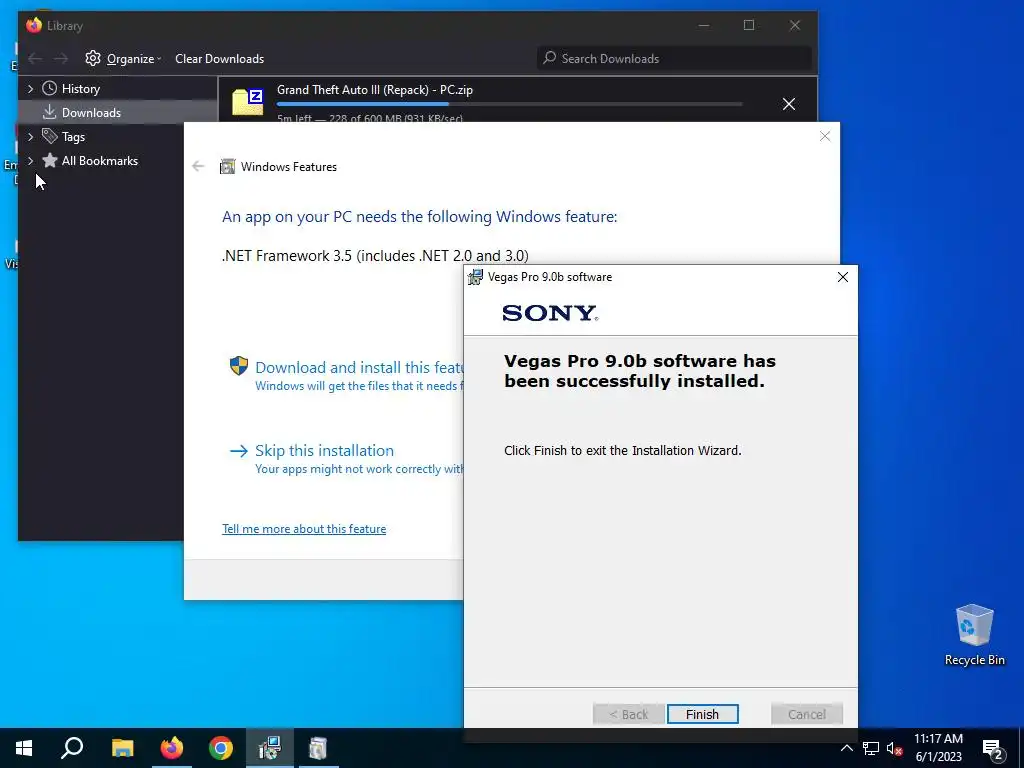
Task: Click the Sony logo in the installer
Action: (x=550, y=313)
